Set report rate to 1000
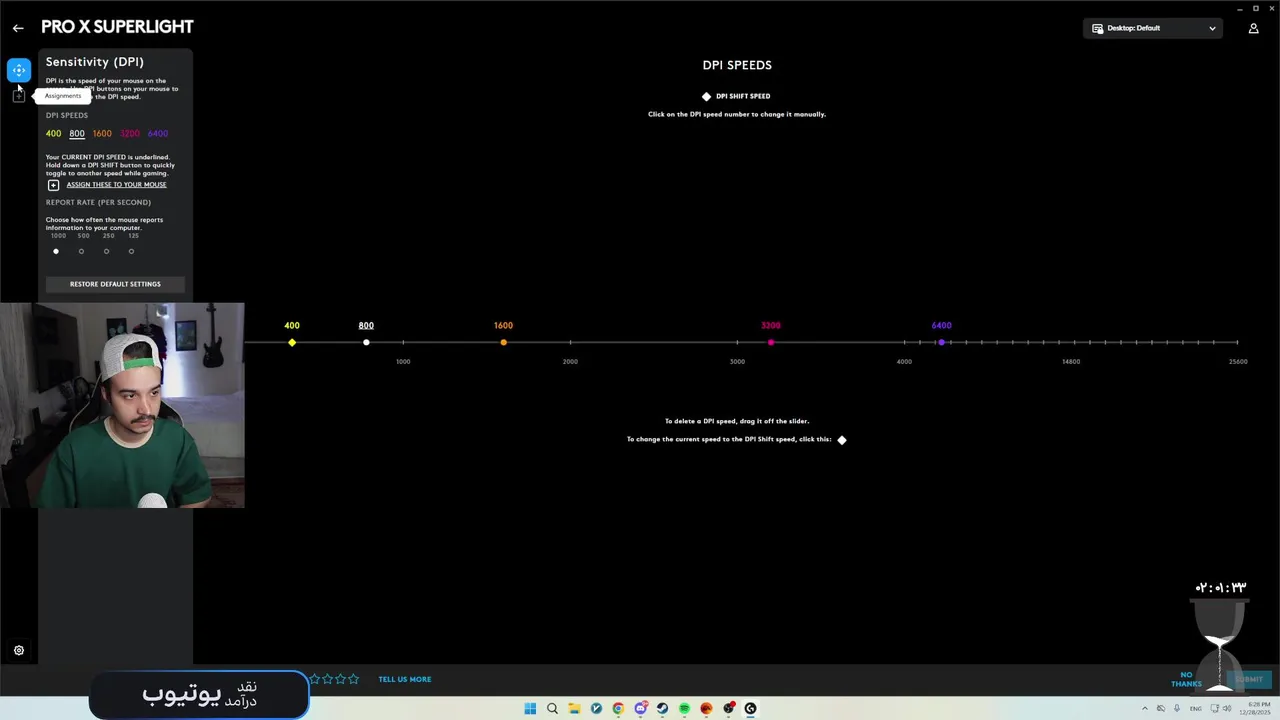 click(x=56, y=251)
